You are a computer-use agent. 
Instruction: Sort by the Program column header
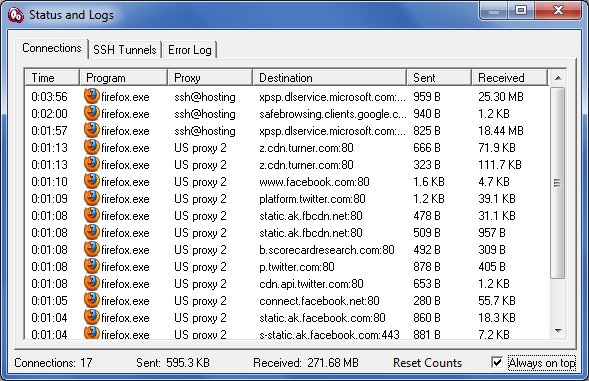(124, 77)
